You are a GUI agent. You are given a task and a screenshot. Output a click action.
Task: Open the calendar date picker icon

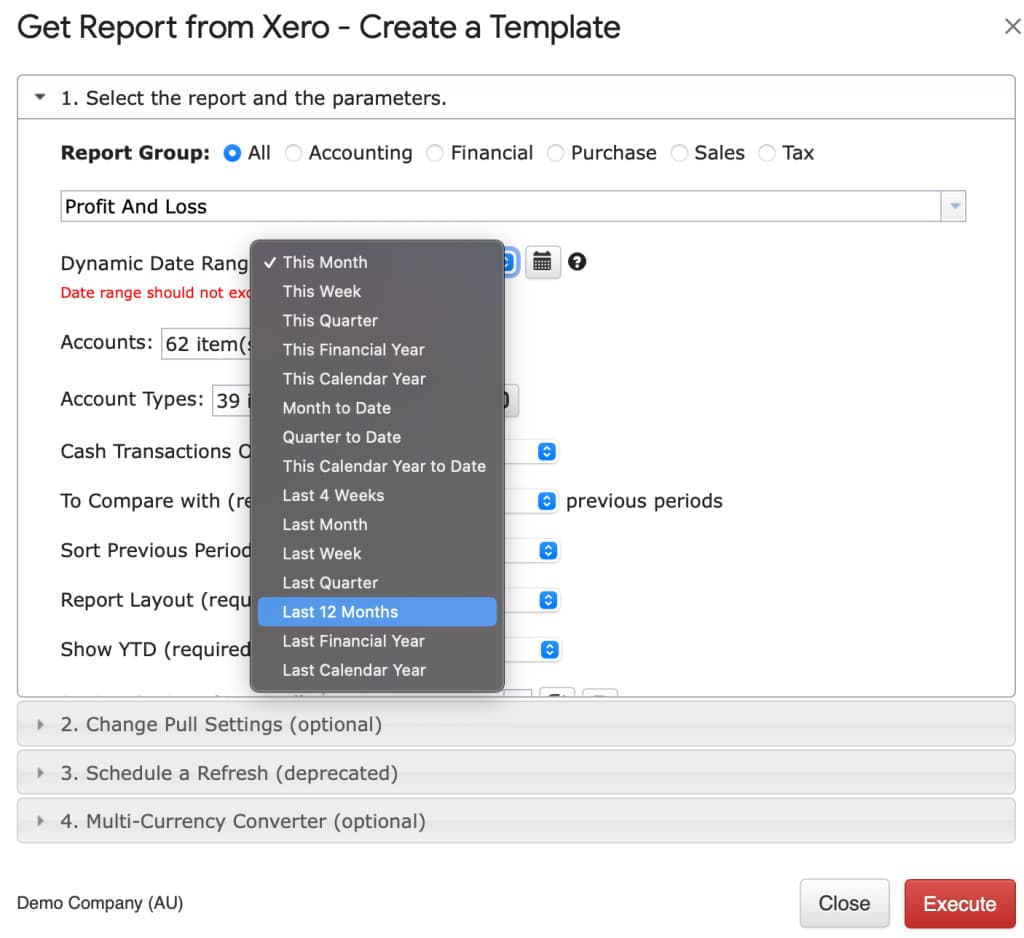(x=542, y=262)
